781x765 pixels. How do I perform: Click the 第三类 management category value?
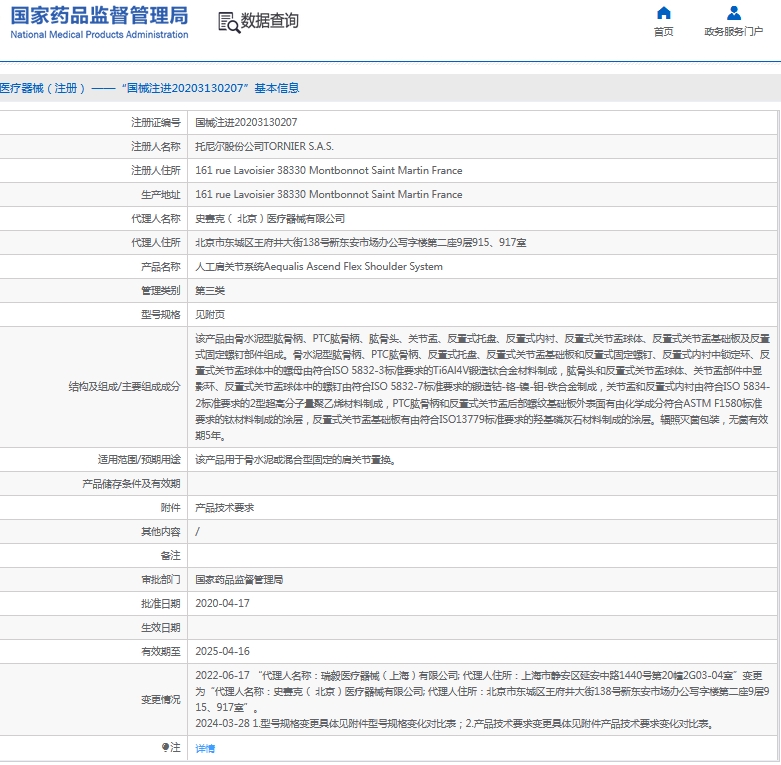pyautogui.click(x=210, y=290)
